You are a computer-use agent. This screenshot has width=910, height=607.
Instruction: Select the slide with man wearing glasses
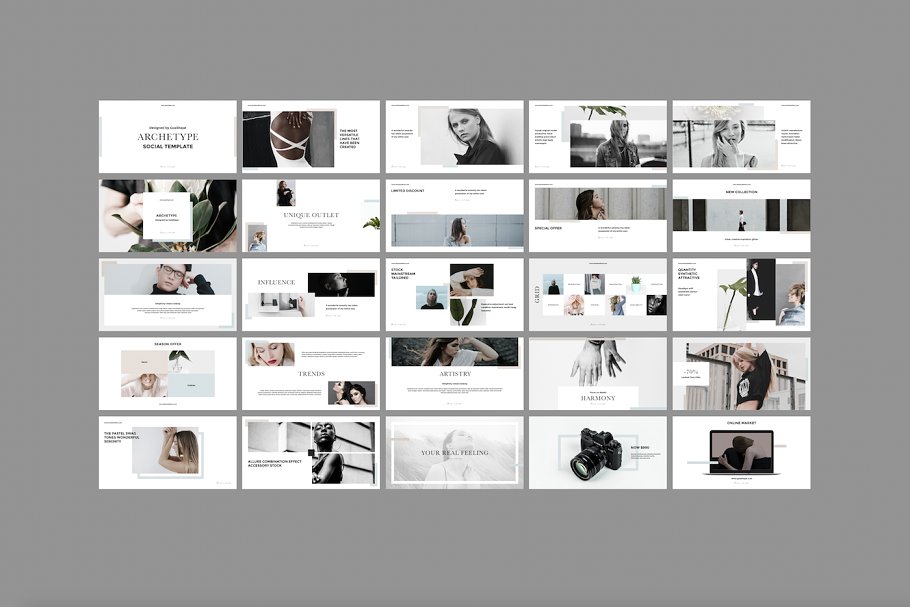[167, 294]
